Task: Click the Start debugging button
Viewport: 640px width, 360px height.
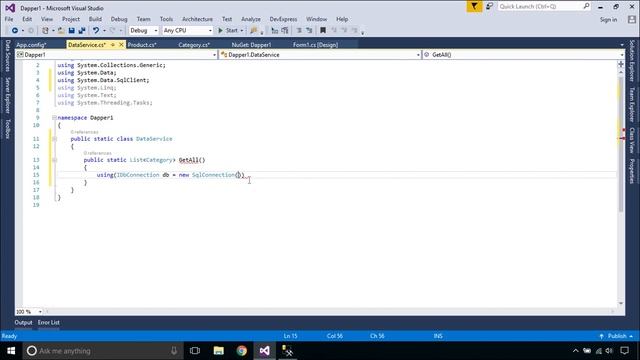Action: click(x=228, y=31)
